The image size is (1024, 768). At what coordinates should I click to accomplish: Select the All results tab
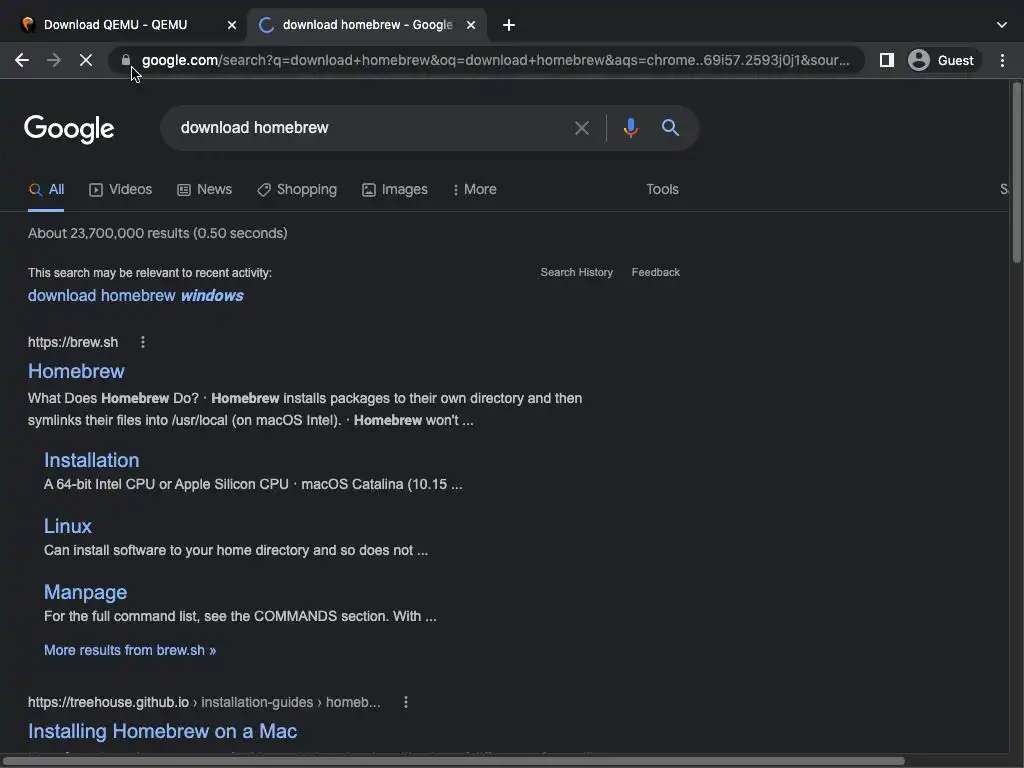tap(46, 189)
